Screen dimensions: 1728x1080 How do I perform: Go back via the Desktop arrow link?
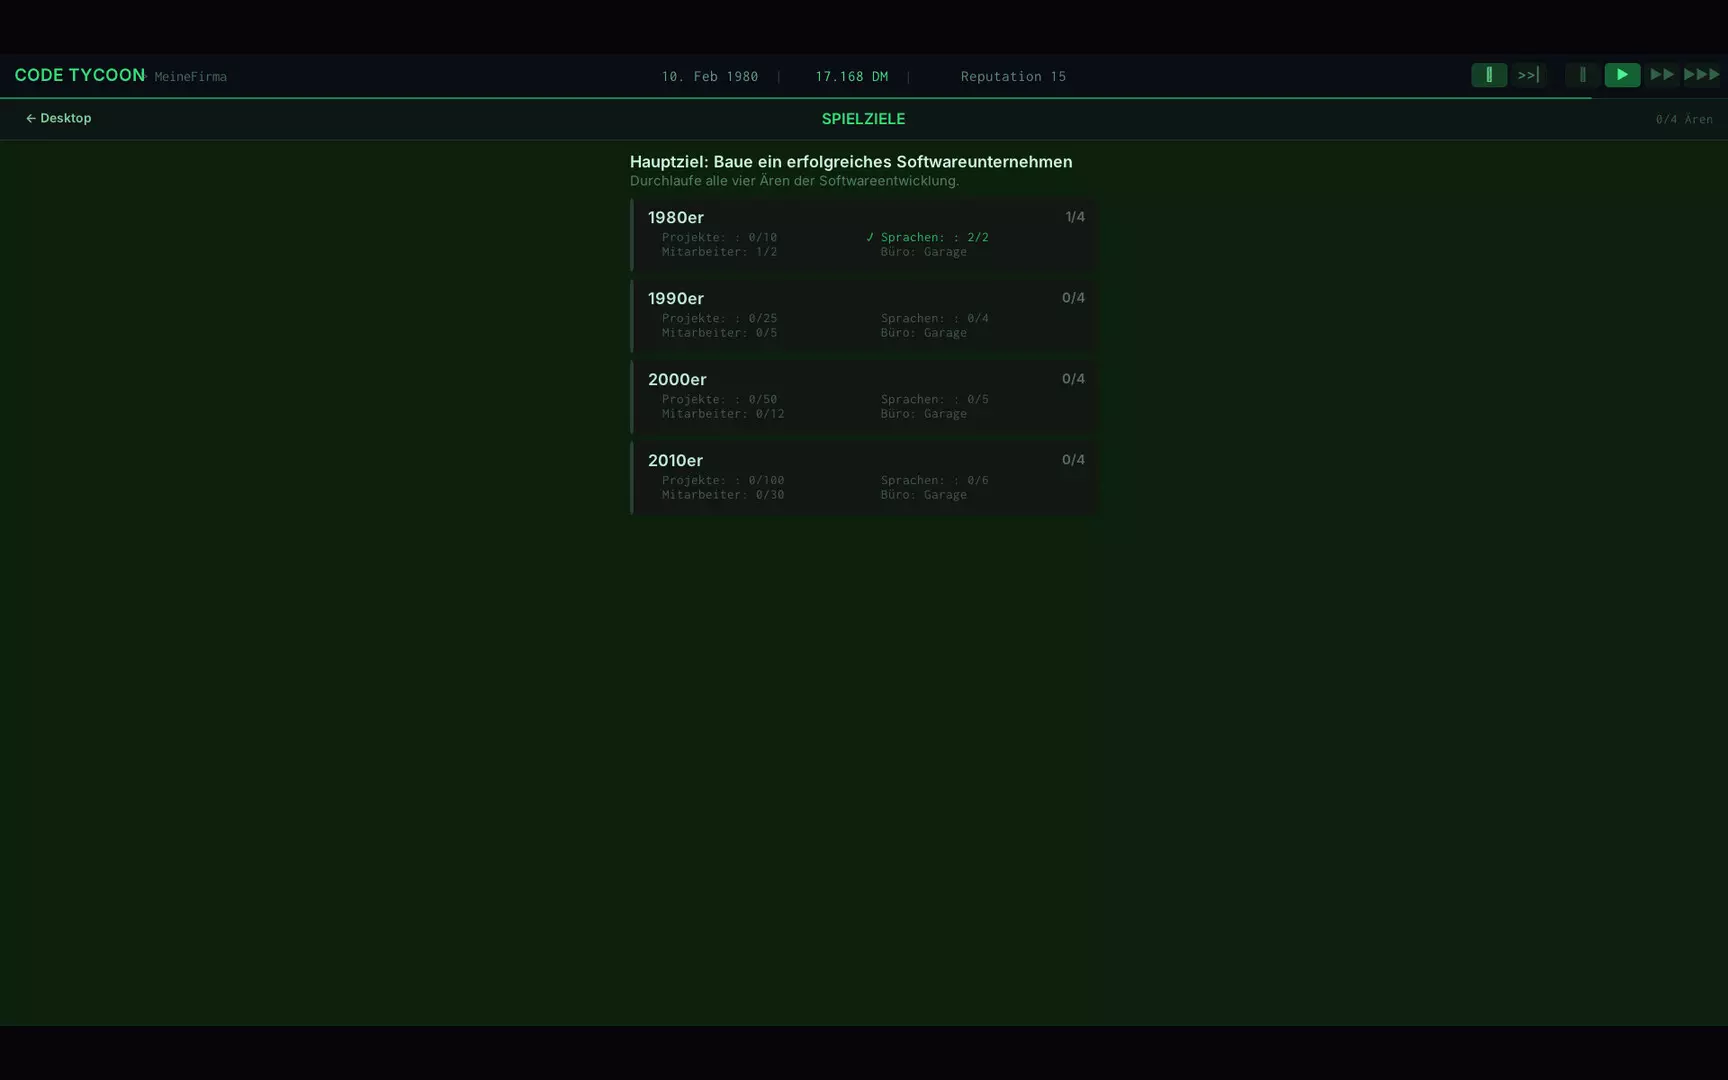click(x=58, y=118)
